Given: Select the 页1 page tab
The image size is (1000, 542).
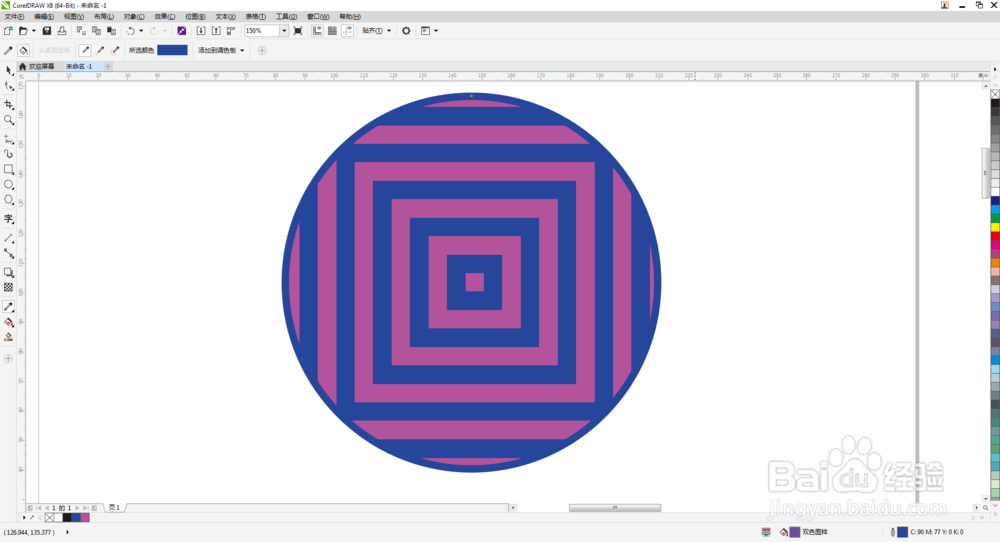Looking at the screenshot, I should coord(115,508).
